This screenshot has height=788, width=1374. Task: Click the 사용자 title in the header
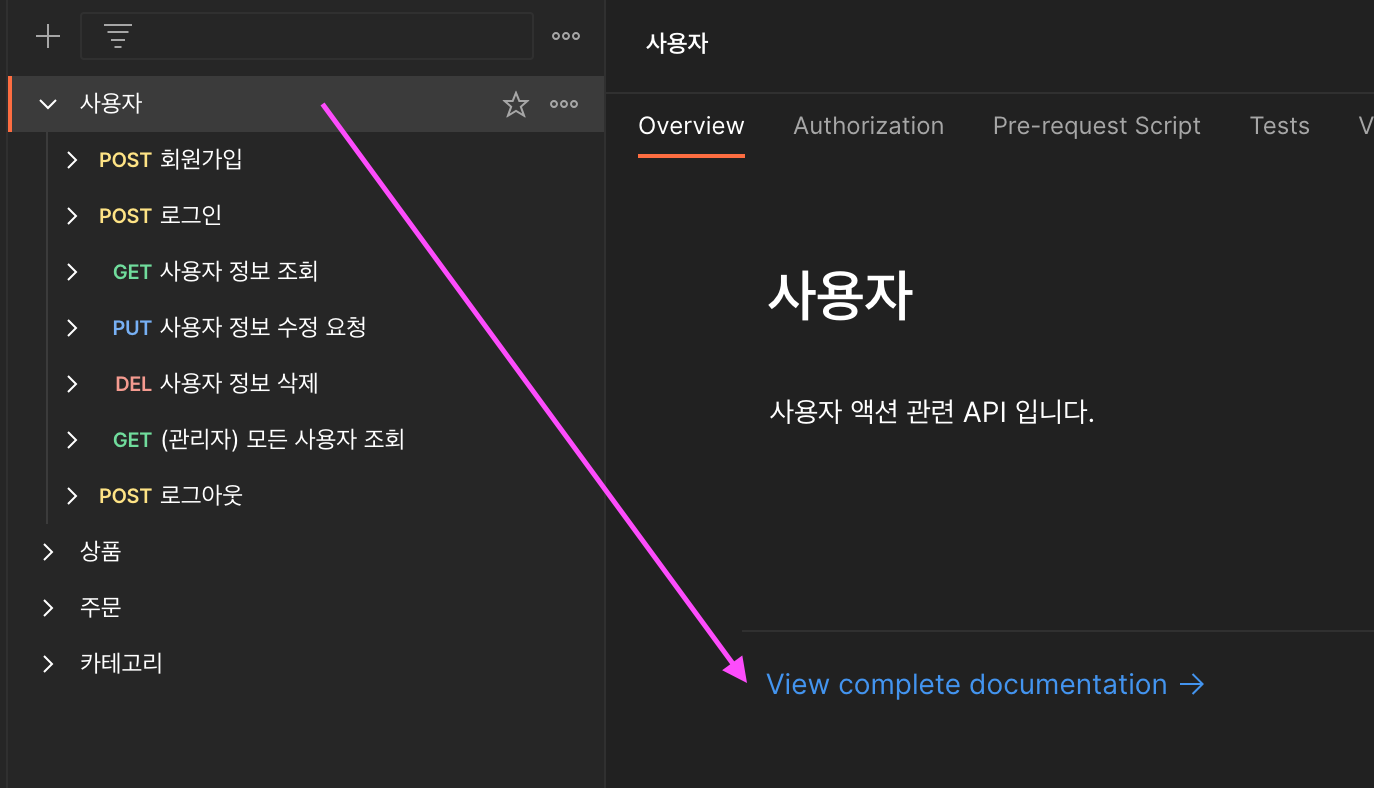677,44
